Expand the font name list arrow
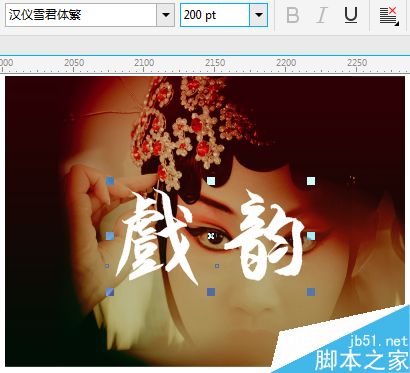 point(166,15)
